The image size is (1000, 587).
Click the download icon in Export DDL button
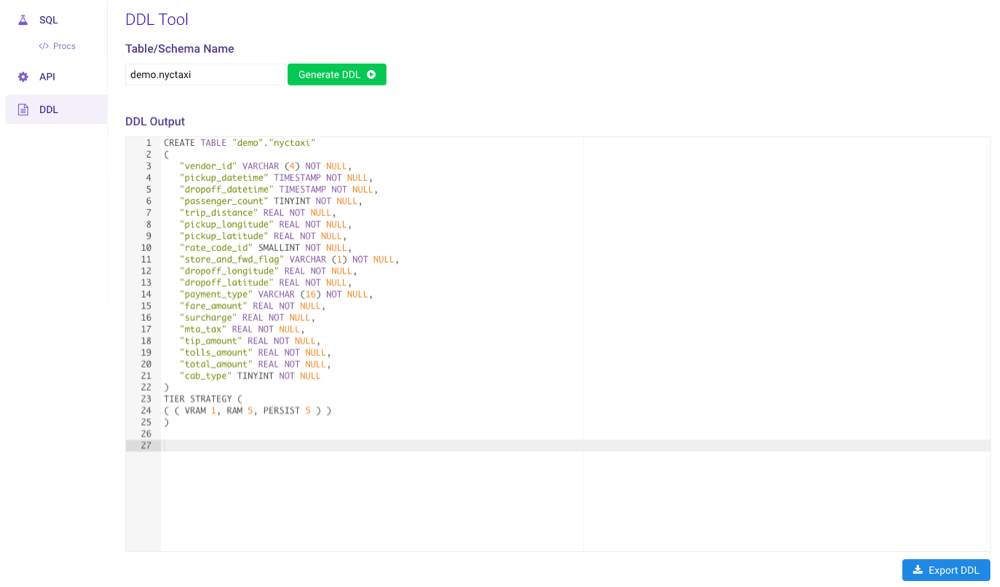point(916,569)
